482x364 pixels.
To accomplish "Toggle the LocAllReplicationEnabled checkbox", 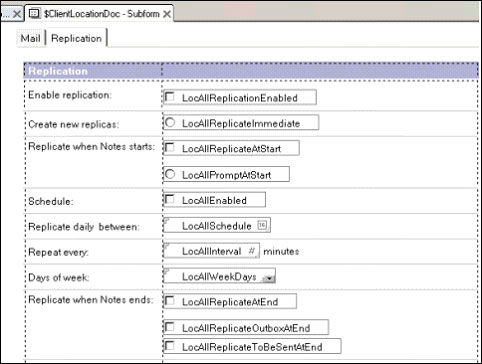I will pos(170,97).
